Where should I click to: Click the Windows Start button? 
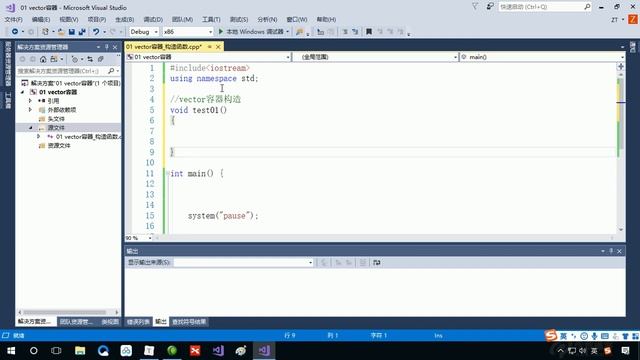pyautogui.click(x=11, y=351)
